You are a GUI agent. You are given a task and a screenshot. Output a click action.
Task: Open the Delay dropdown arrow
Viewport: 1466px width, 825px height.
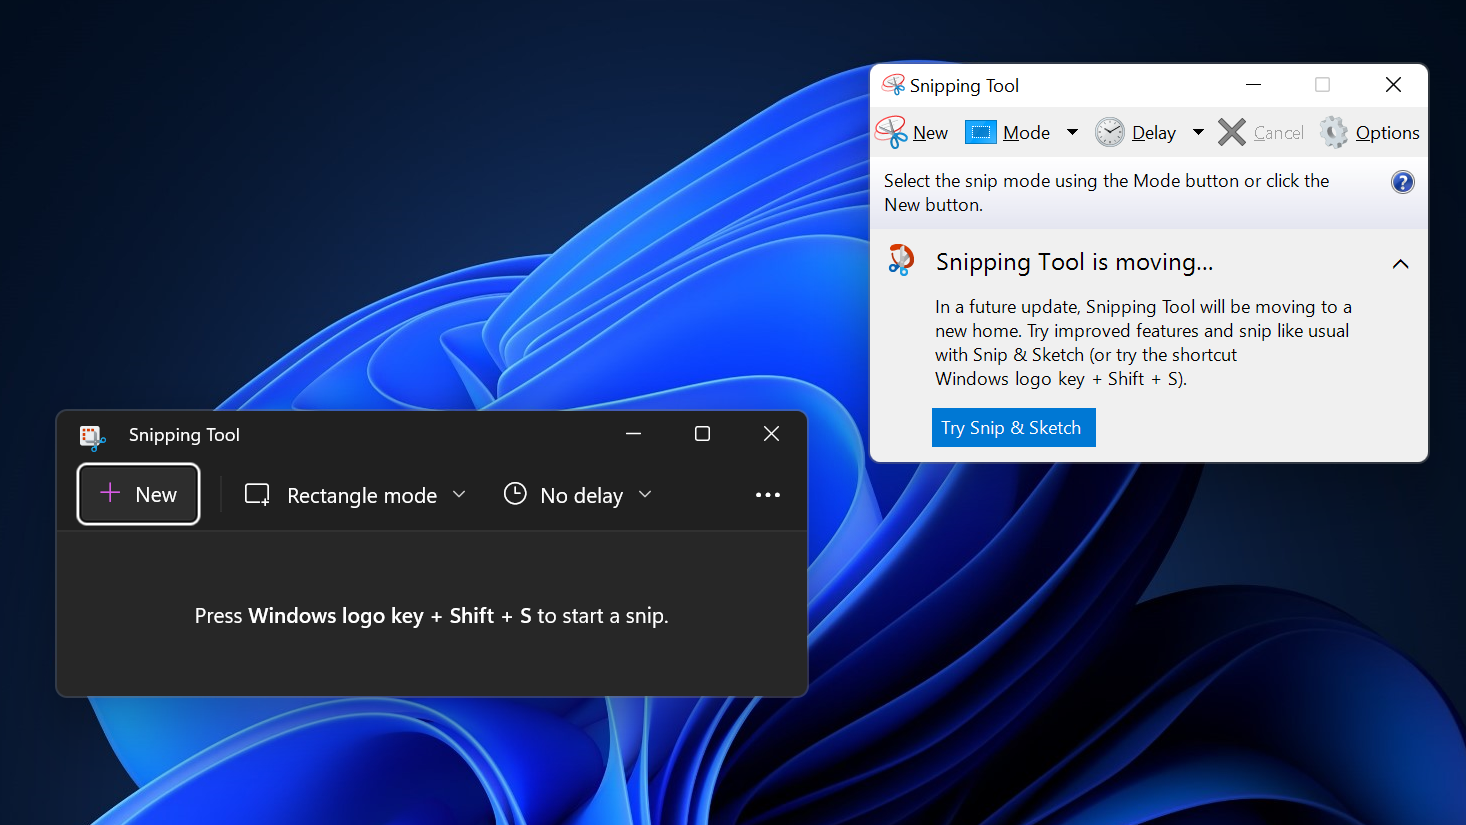tap(1198, 131)
